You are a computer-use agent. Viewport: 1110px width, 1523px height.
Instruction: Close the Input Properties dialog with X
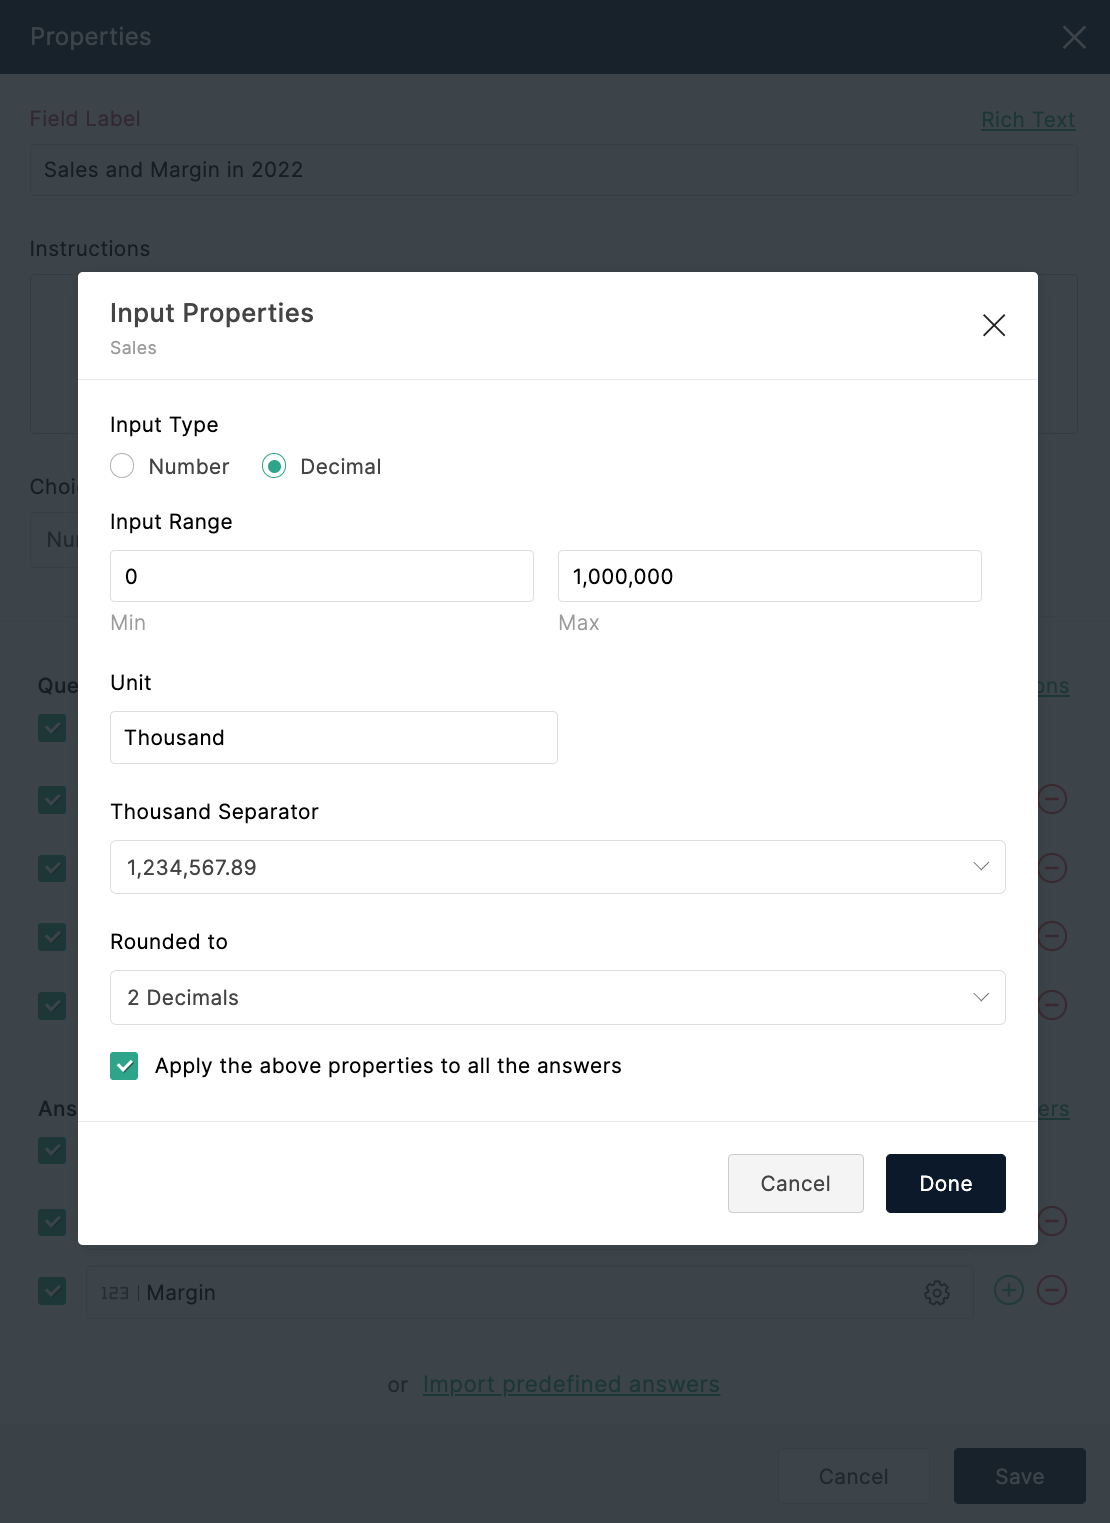tap(993, 325)
